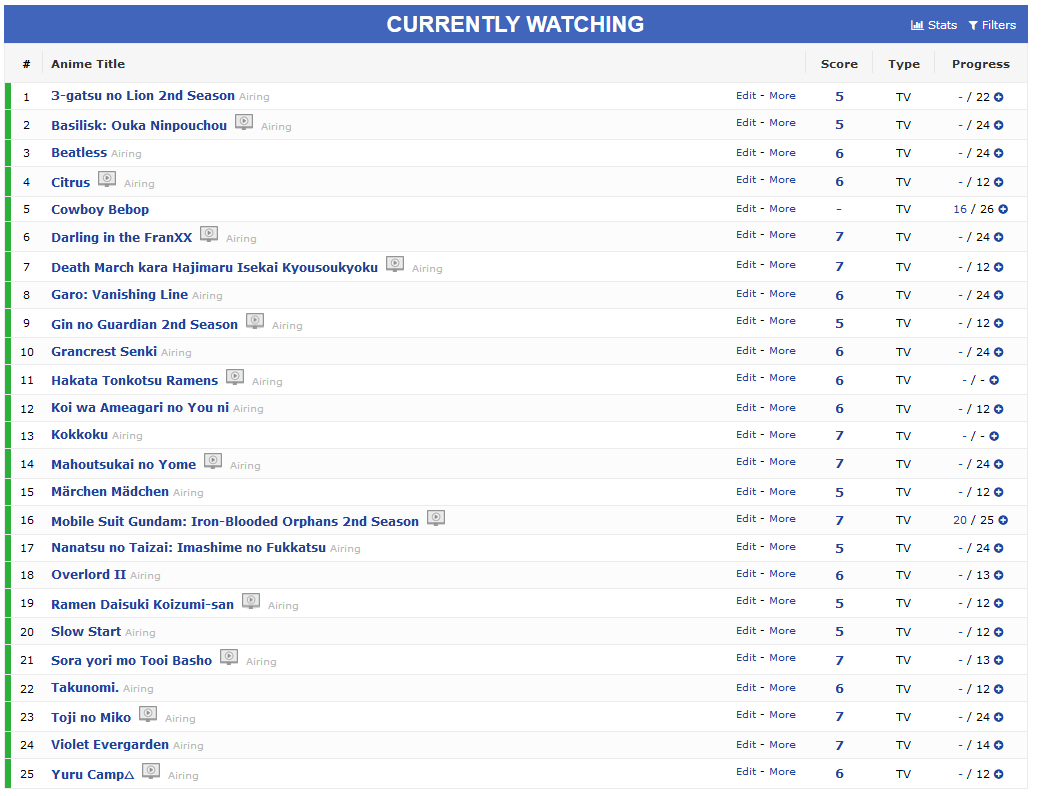Viewport: 1043px width, 796px height.
Task: Sort list by Score column
Action: point(839,65)
